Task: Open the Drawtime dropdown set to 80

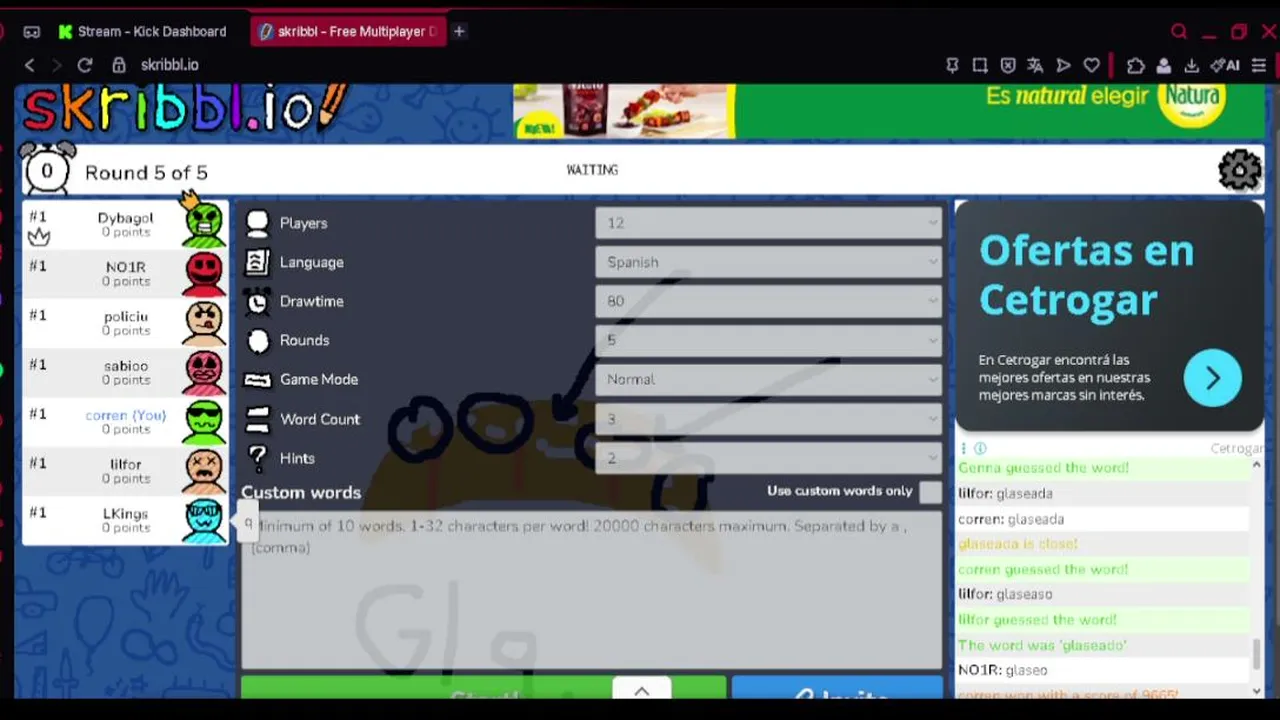Action: click(768, 301)
